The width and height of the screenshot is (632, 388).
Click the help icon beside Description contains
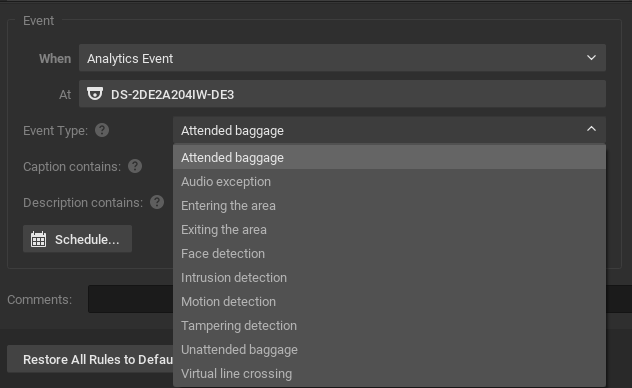tap(157, 202)
